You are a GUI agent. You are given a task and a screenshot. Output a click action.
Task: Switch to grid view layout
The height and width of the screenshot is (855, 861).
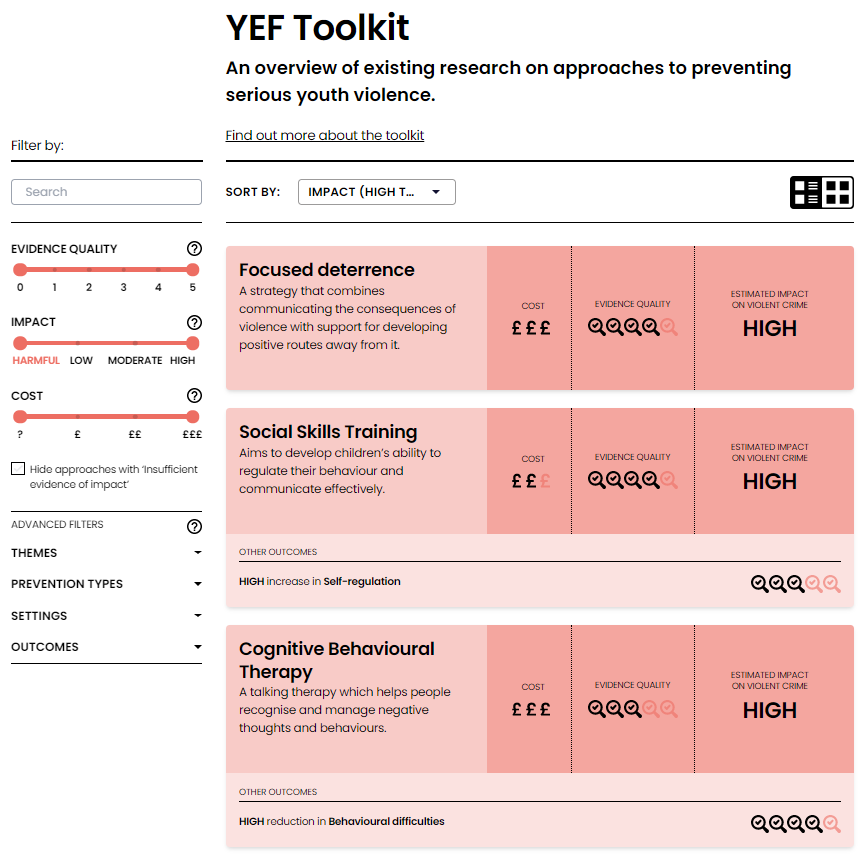838,192
